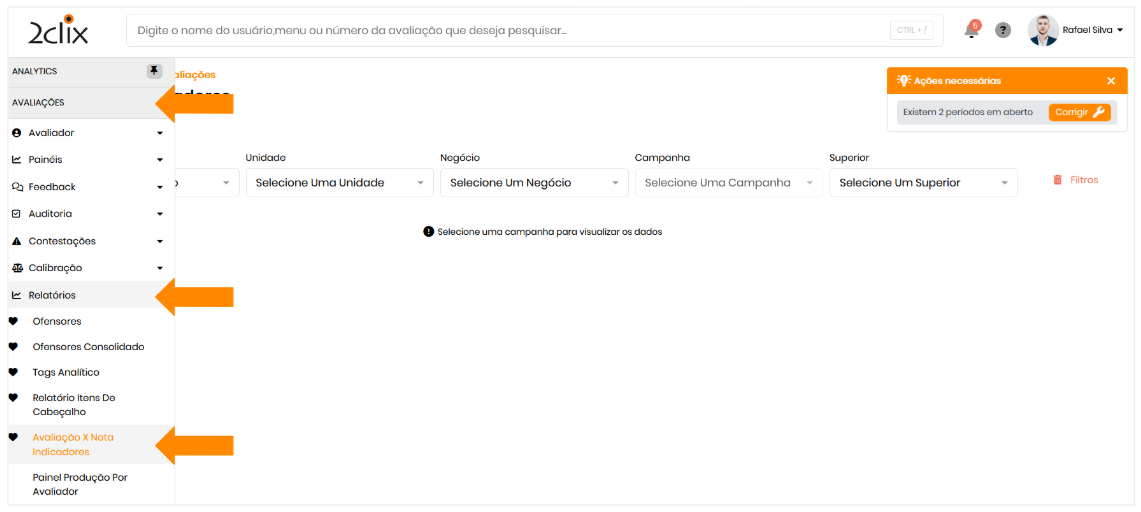
Task: Close the Ações necessárias panel
Action: coord(1111,81)
